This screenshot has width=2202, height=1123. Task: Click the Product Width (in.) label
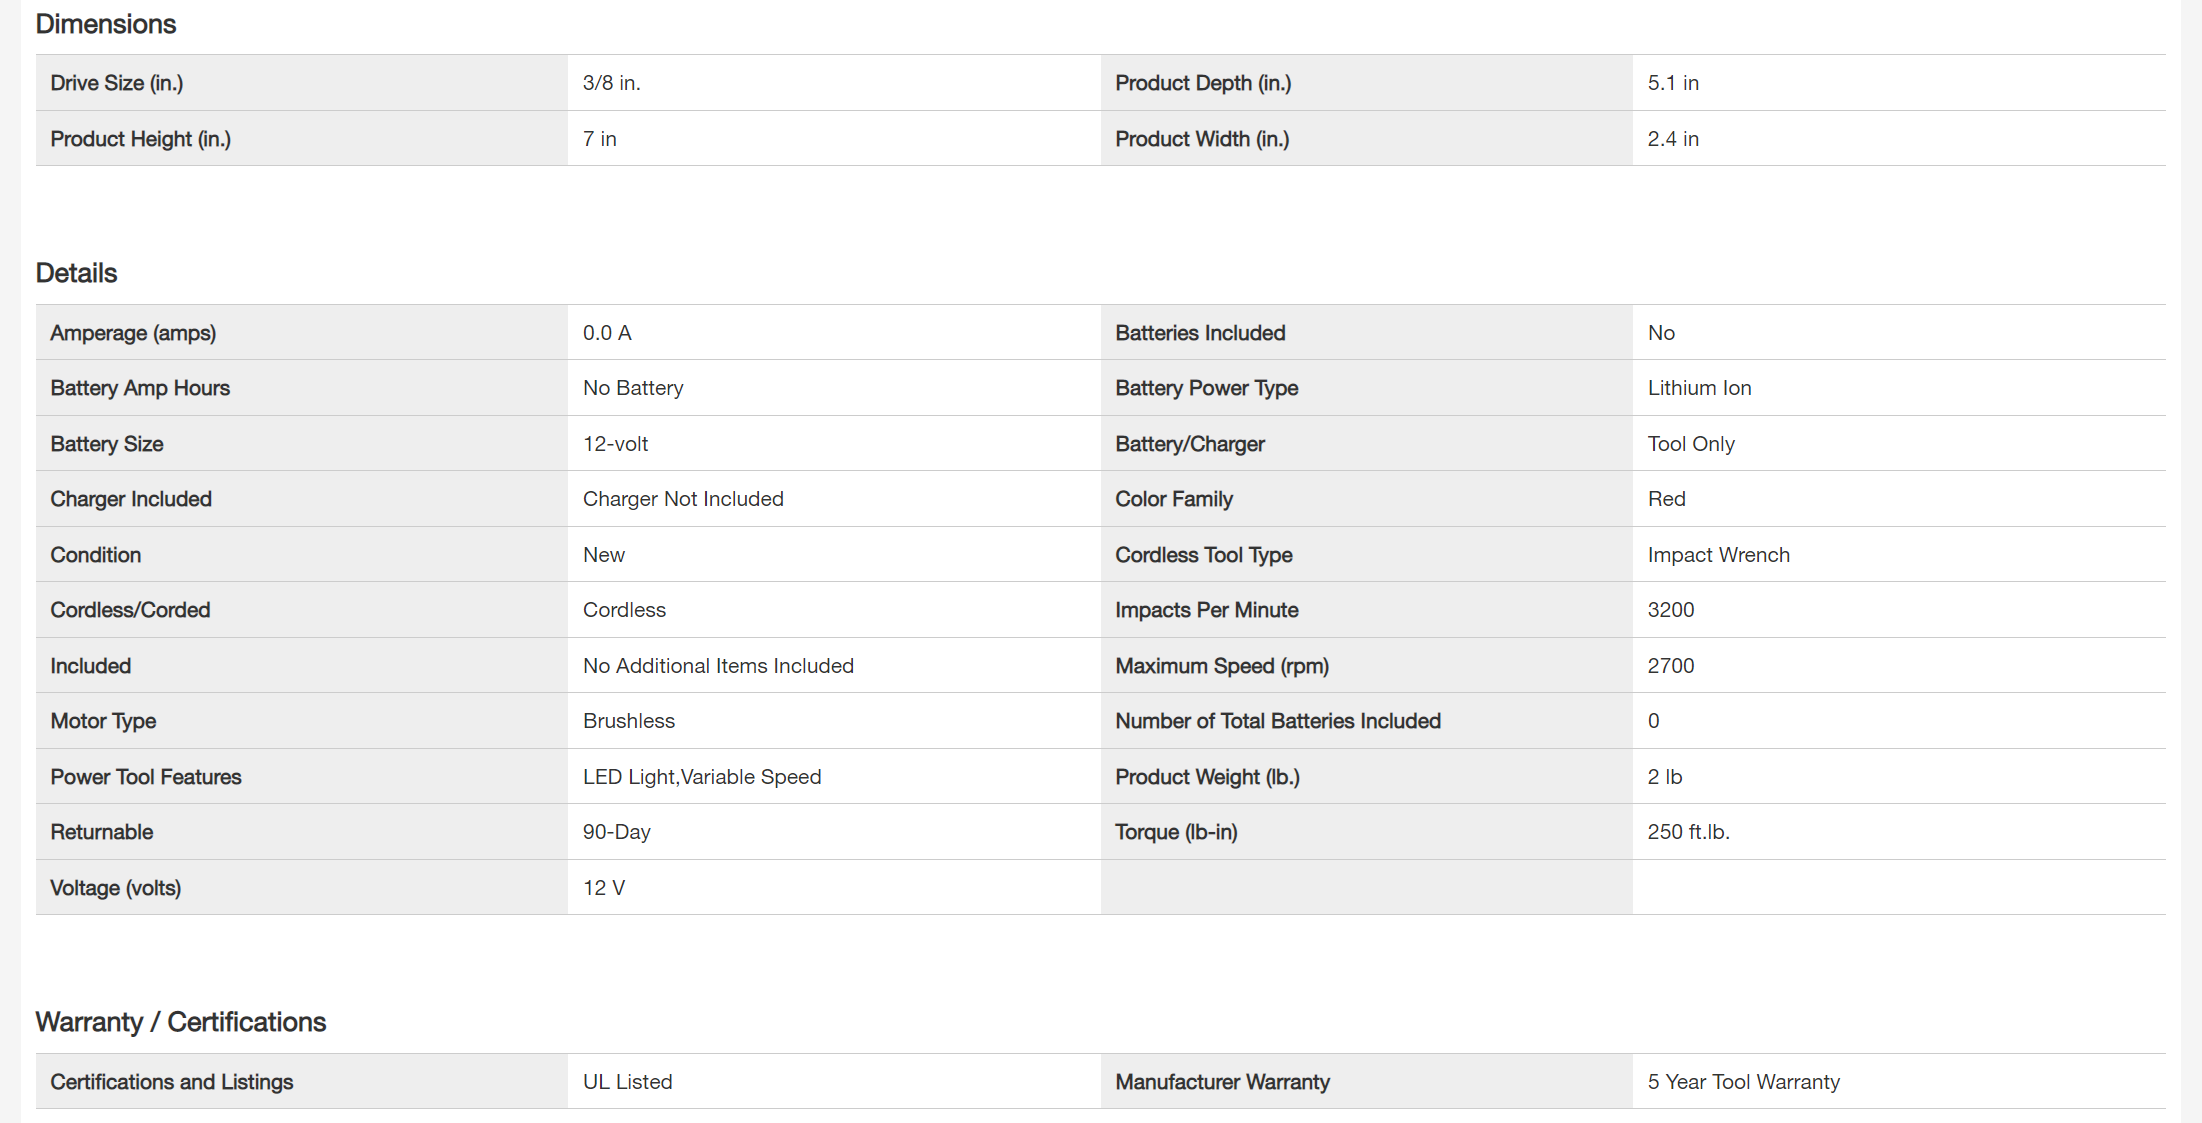[1202, 139]
